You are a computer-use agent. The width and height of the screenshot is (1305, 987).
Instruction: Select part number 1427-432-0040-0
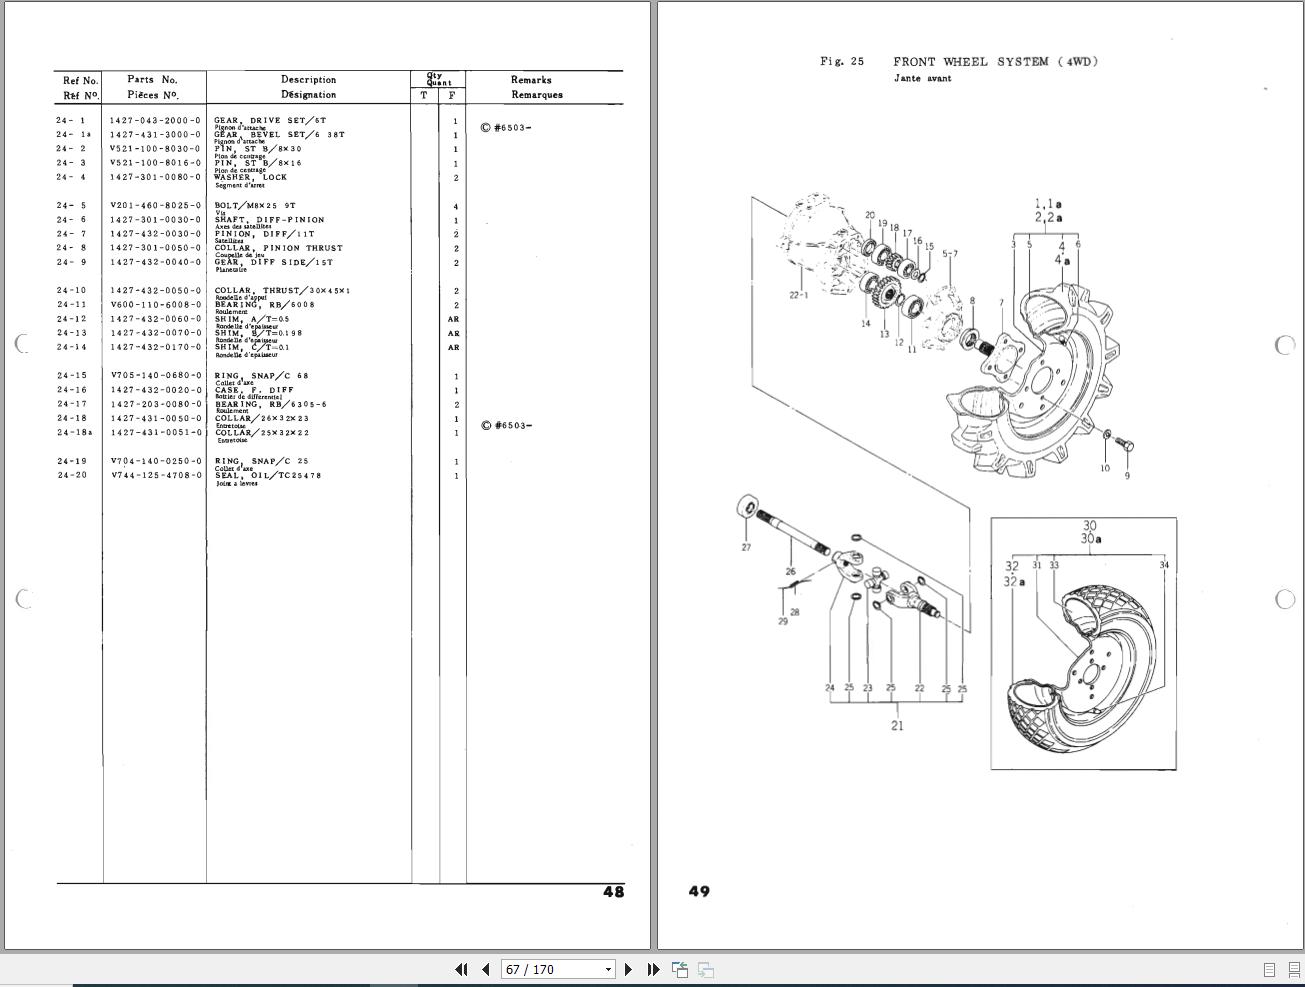[155, 263]
